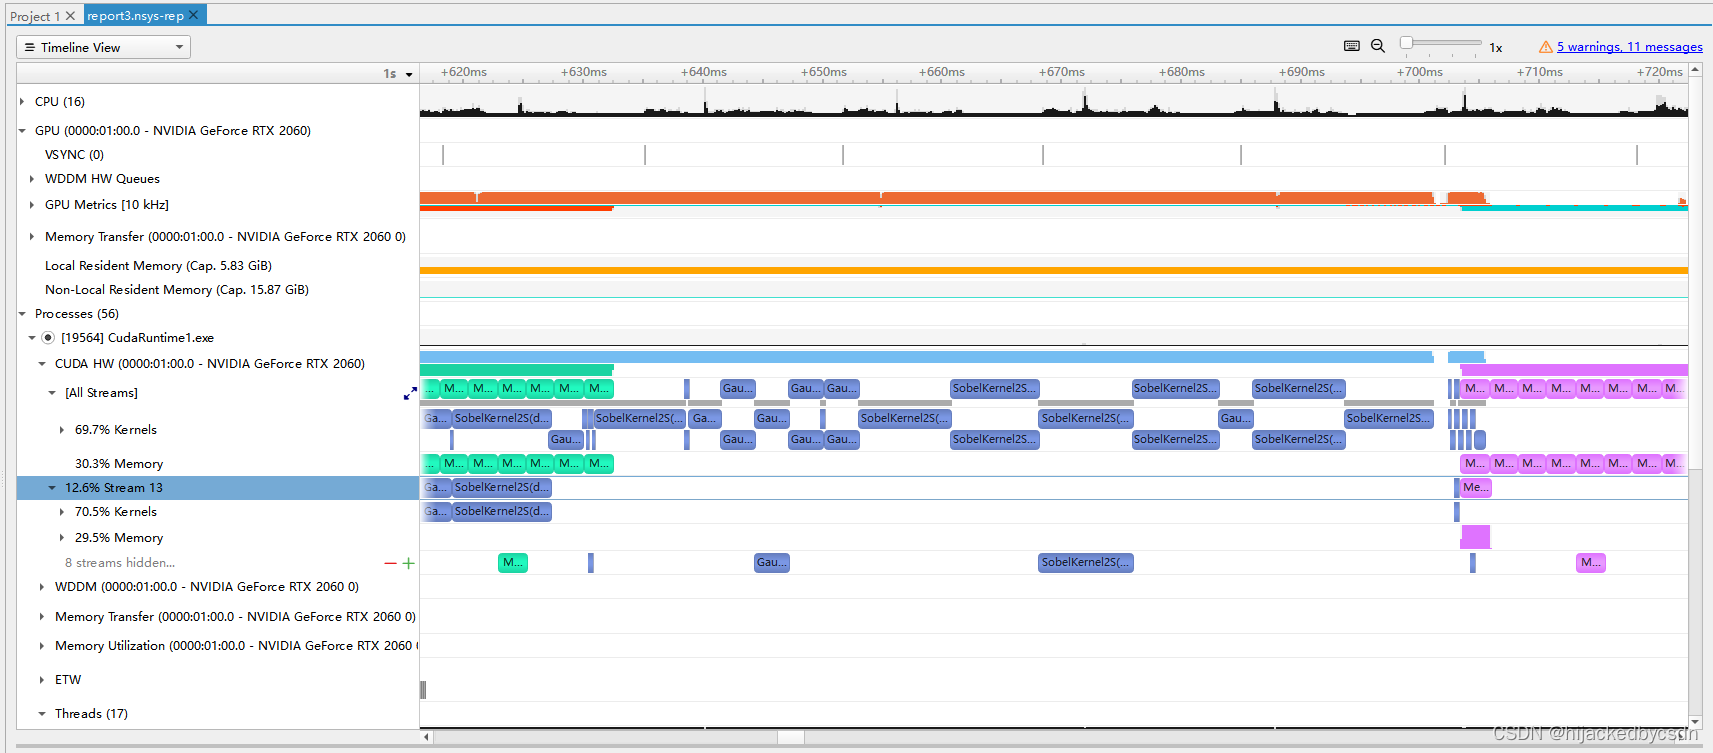The width and height of the screenshot is (1713, 753).
Task: Click the vertical scrollbar up arrow
Action: 1695,70
